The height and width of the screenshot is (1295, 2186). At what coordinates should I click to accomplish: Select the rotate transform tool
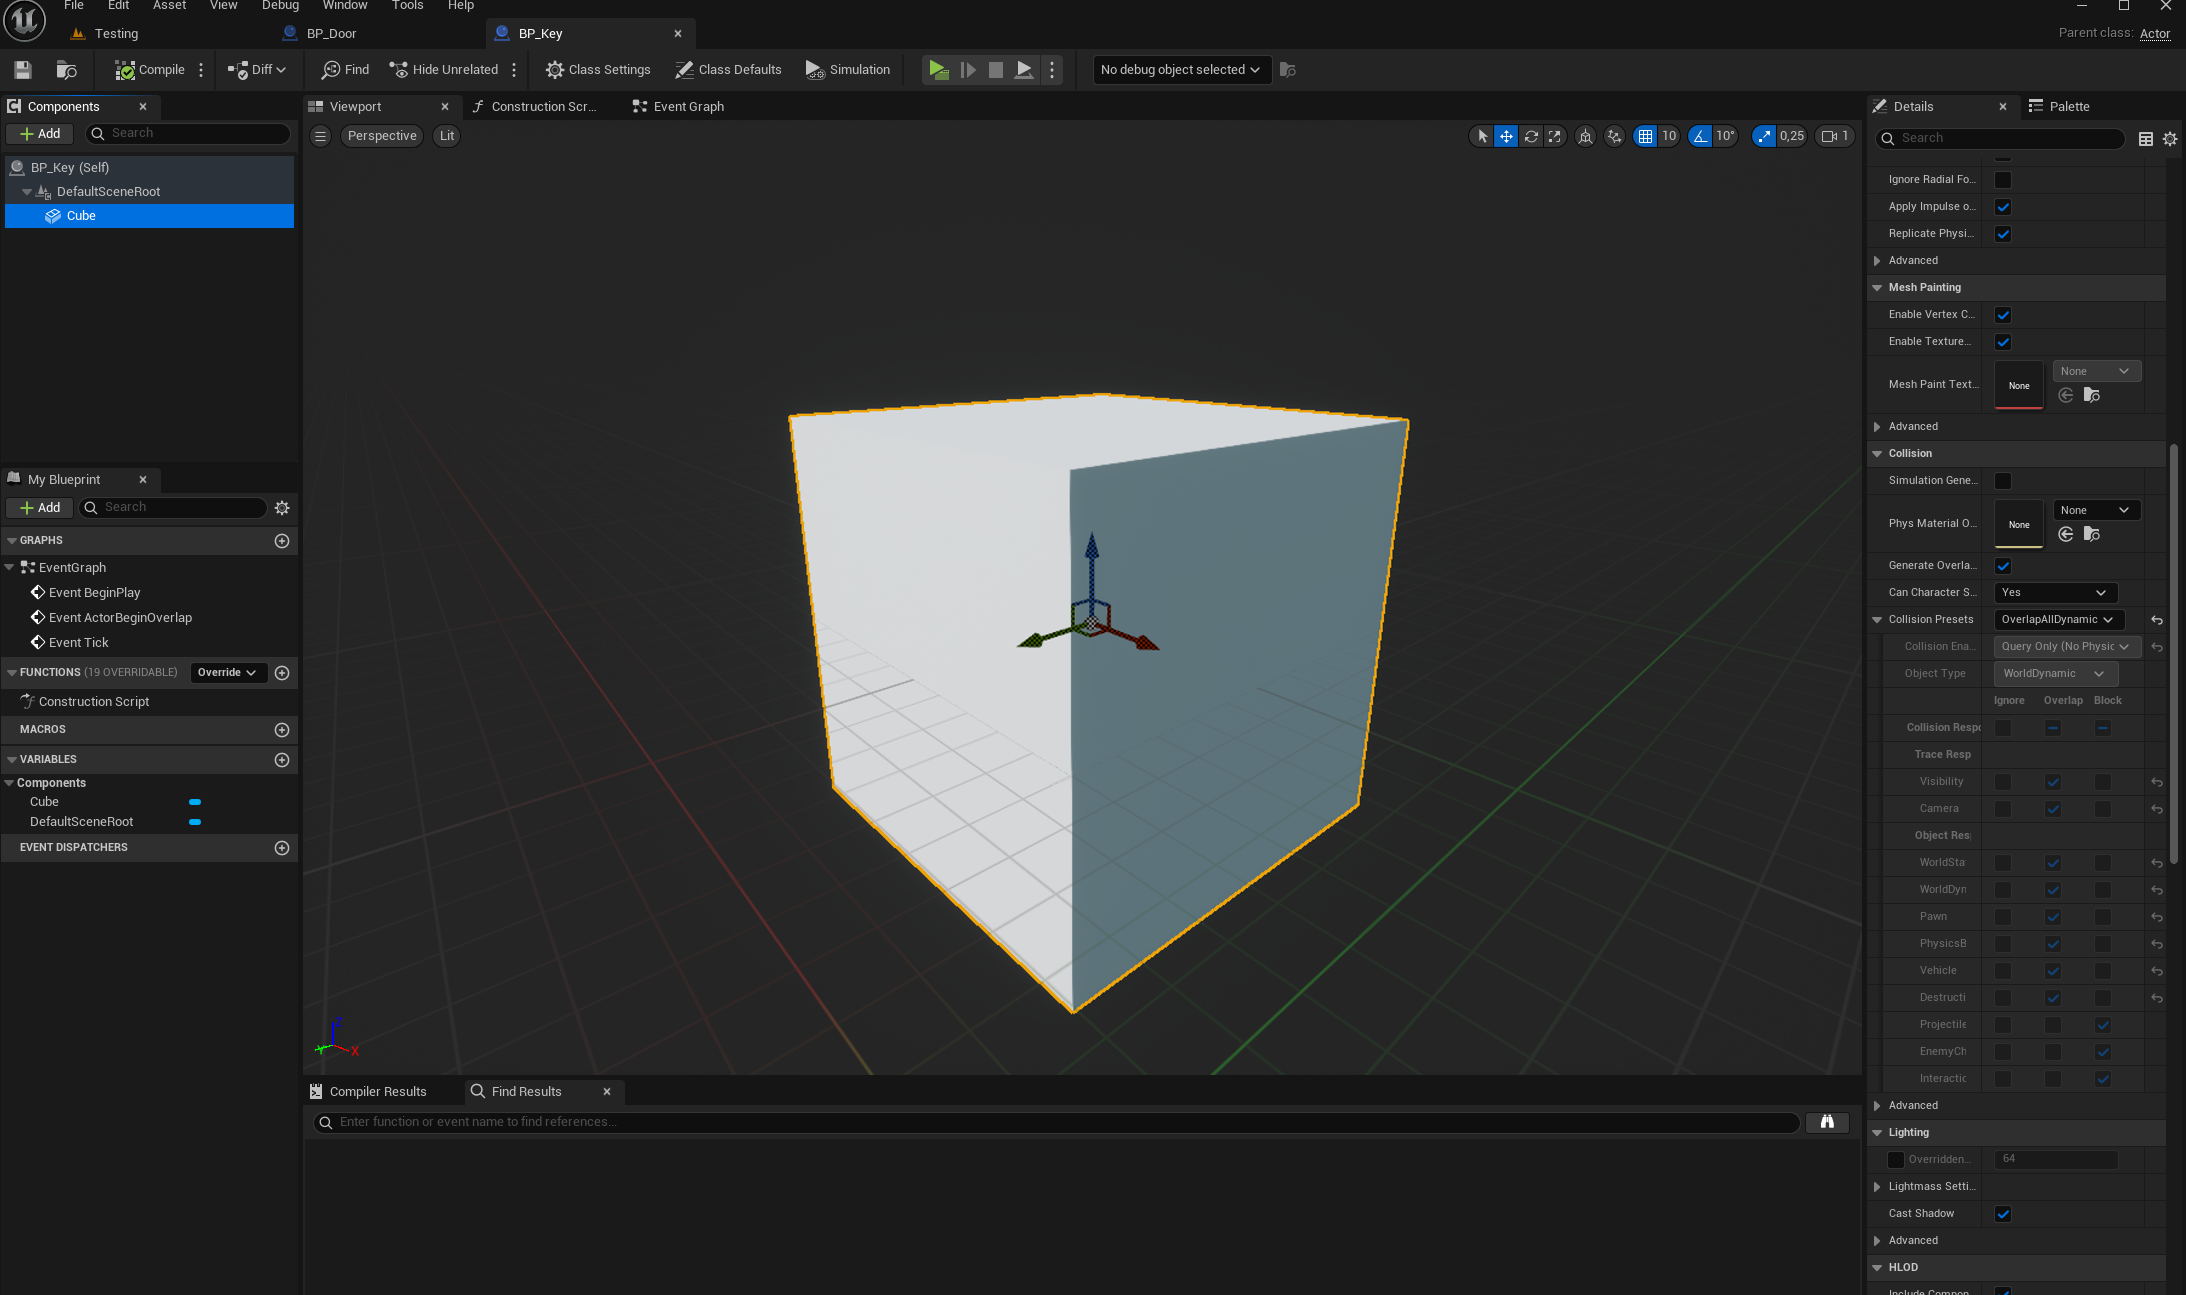click(1530, 136)
